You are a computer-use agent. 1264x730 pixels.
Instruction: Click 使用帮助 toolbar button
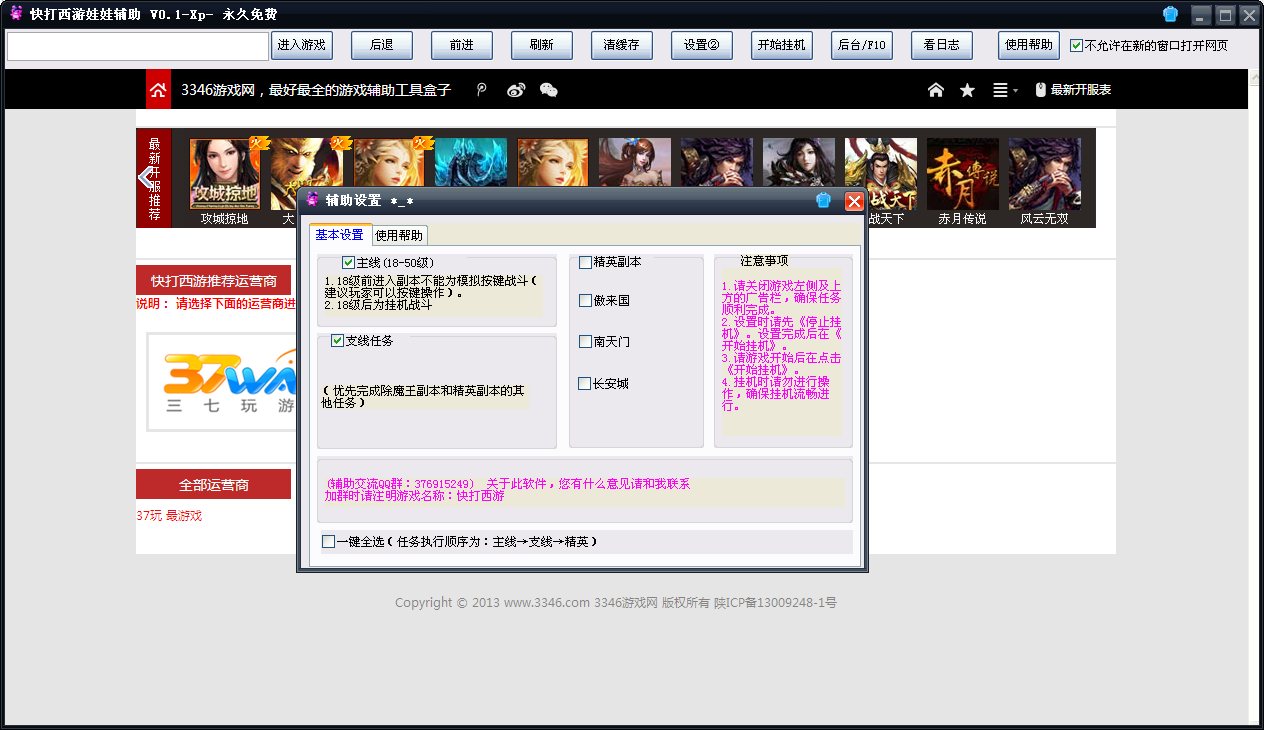1029,45
